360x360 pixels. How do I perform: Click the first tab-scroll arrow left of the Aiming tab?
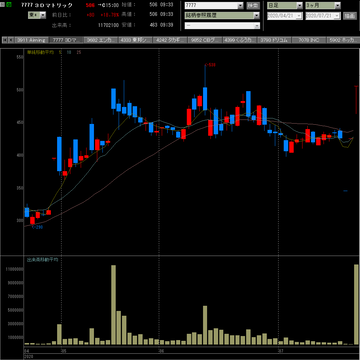(x=5, y=40)
